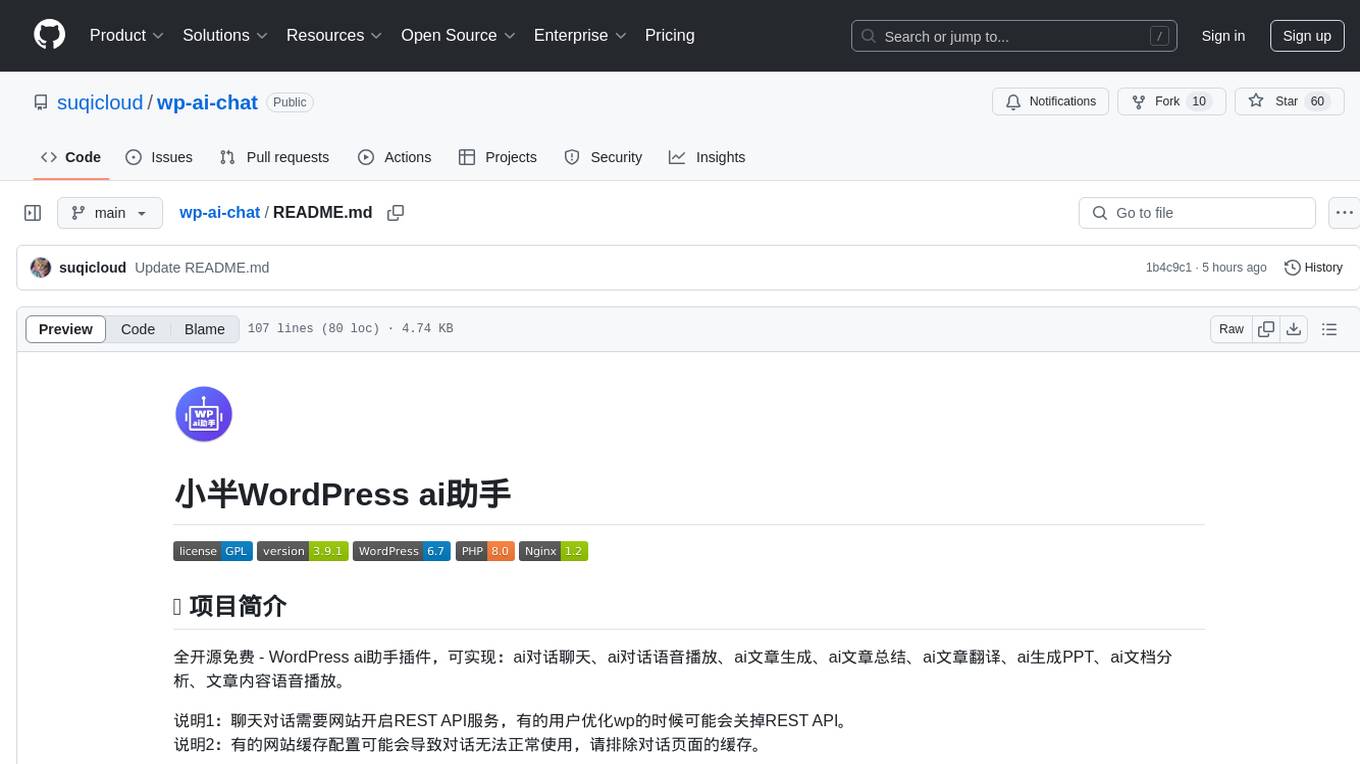
Task: Click the Sign up button
Action: tap(1307, 36)
